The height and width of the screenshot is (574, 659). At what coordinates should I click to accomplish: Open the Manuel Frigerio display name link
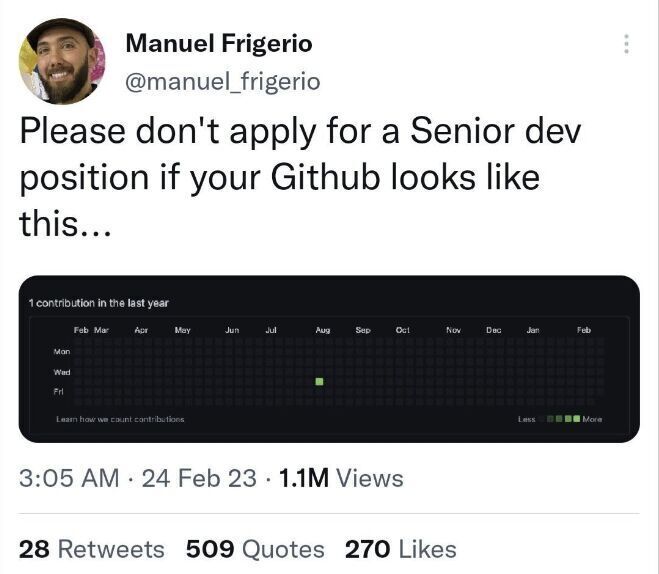(218, 43)
